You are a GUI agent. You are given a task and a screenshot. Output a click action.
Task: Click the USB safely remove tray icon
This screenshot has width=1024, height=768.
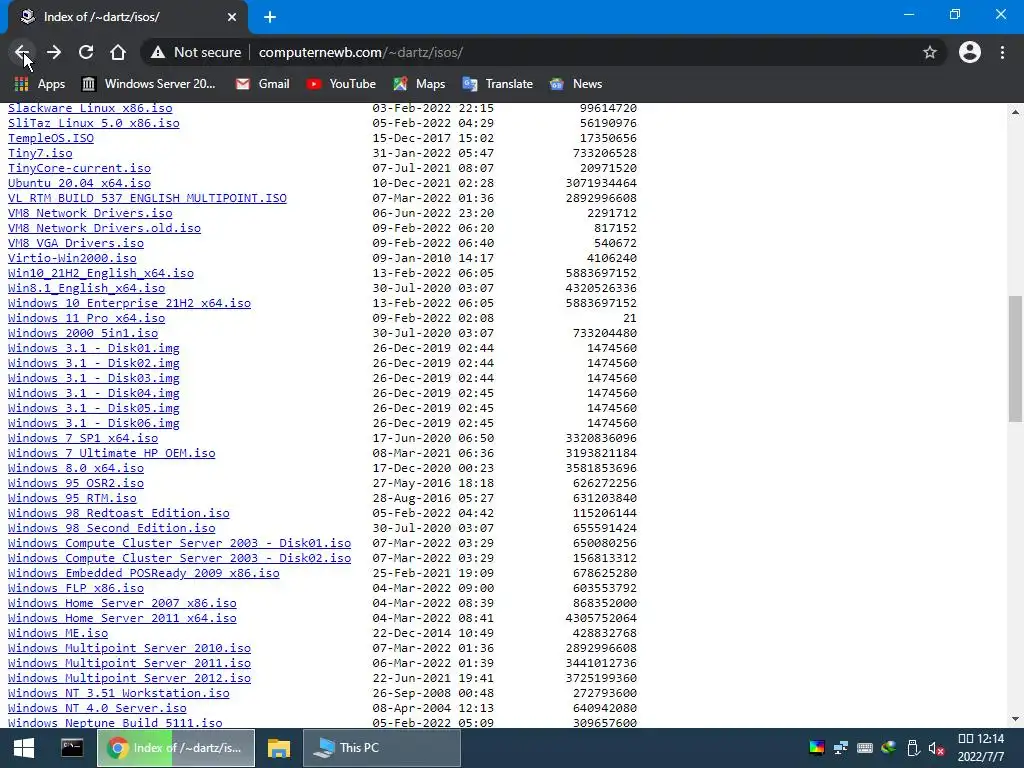[913, 748]
